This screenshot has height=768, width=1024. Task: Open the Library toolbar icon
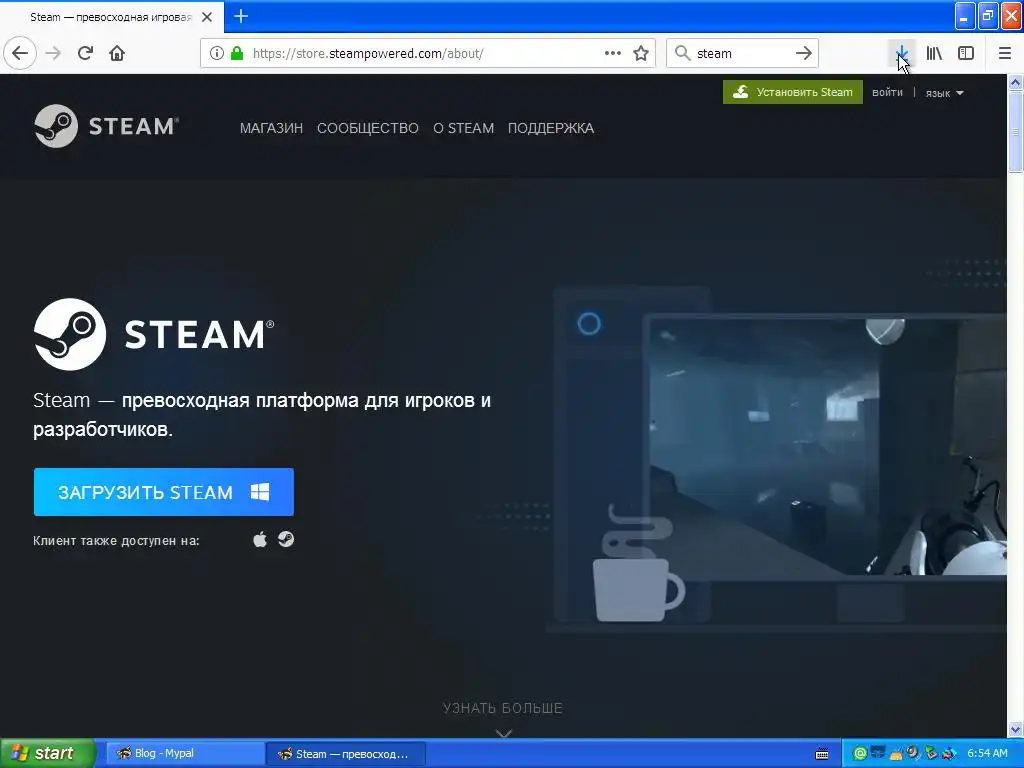[x=934, y=53]
